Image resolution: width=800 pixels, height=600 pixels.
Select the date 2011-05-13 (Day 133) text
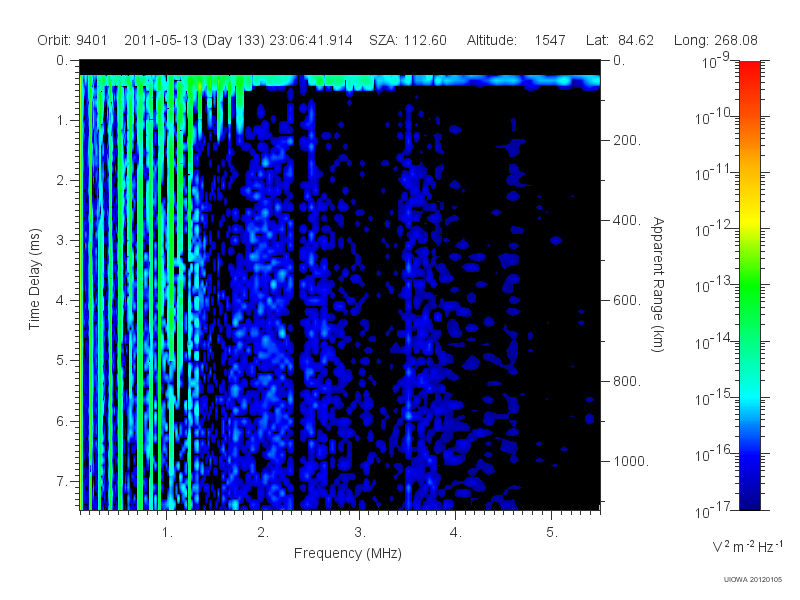[x=194, y=41]
